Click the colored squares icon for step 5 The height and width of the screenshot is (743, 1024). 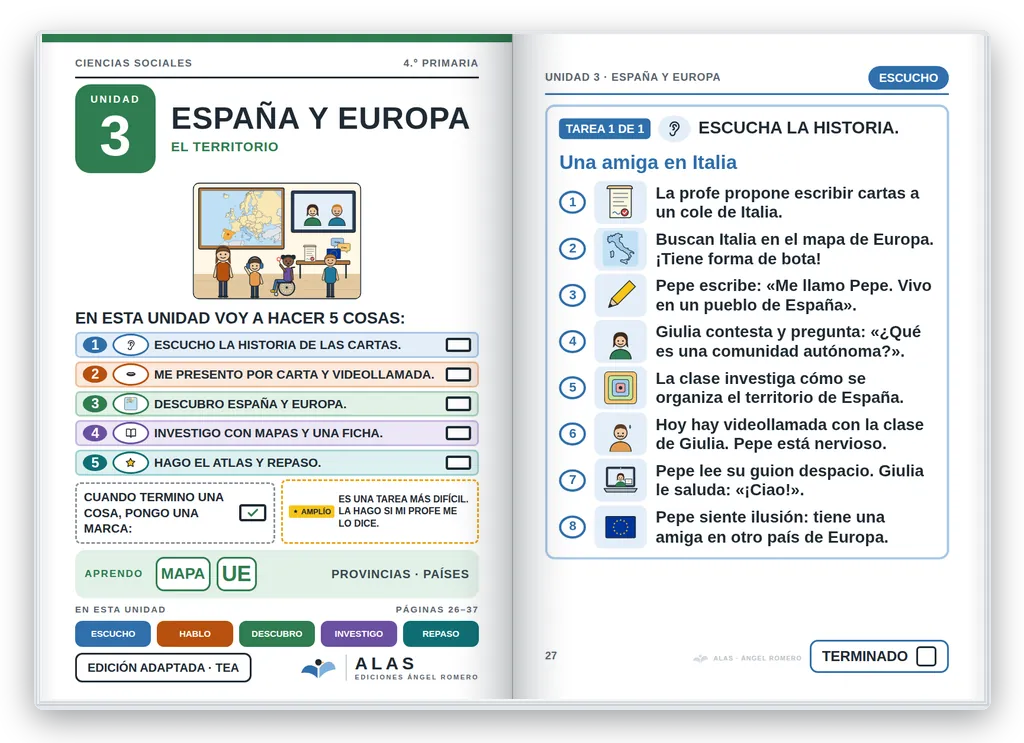click(620, 388)
